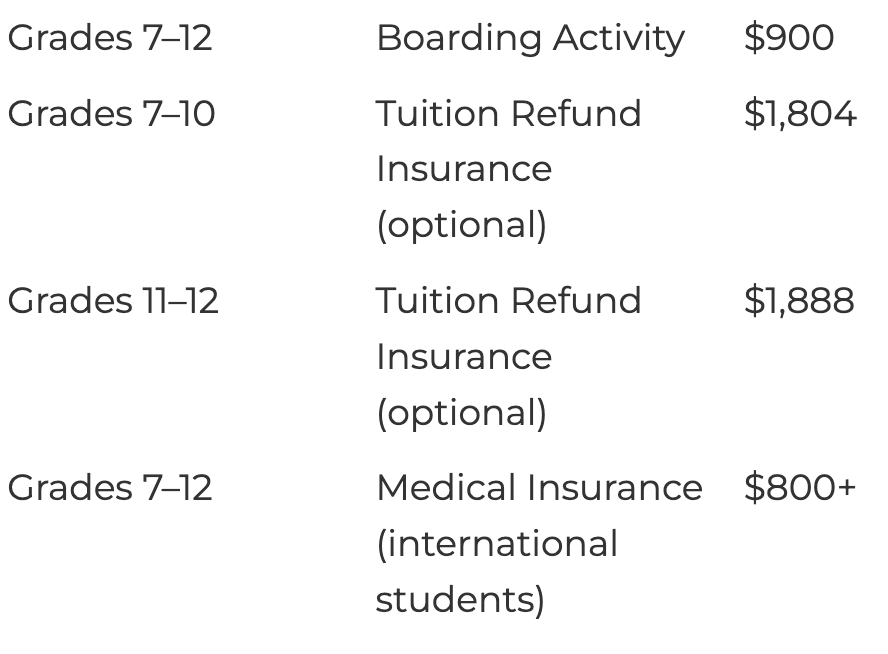
Task: Click the (international text line
Action: point(497,544)
